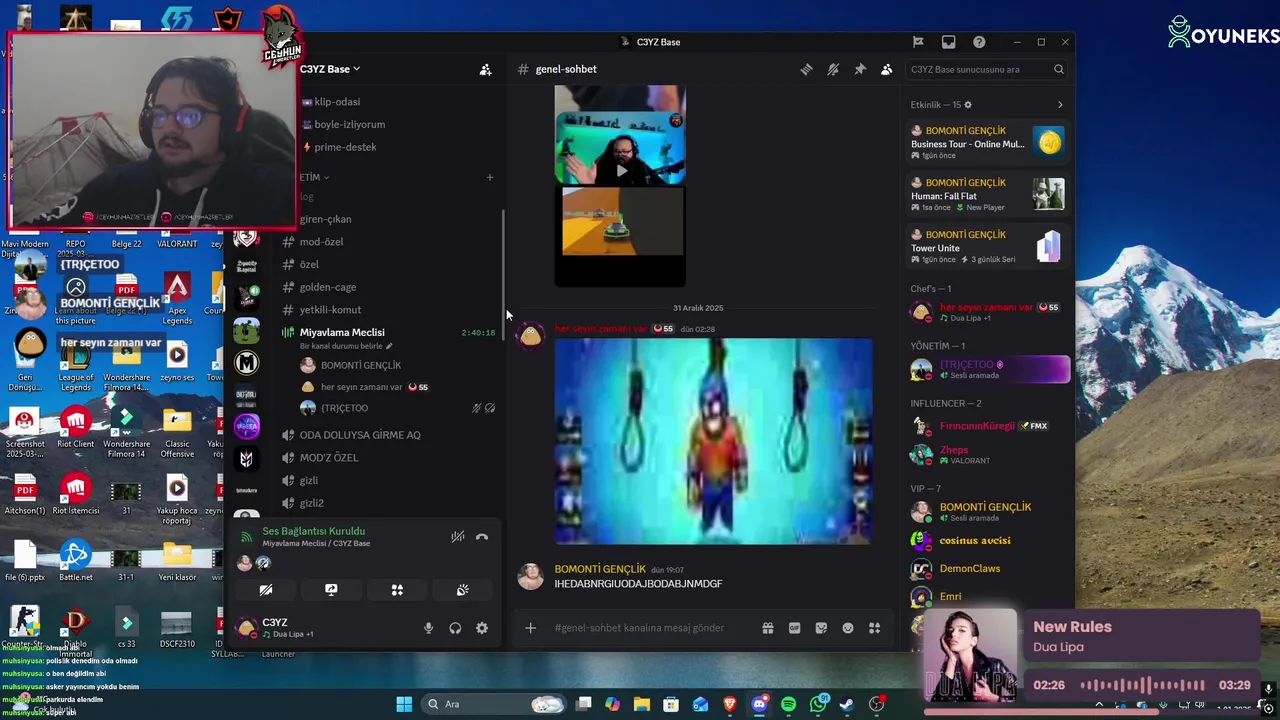Turn on camera in voice panel
This screenshot has height=720, width=1280.
pyautogui.click(x=266, y=590)
